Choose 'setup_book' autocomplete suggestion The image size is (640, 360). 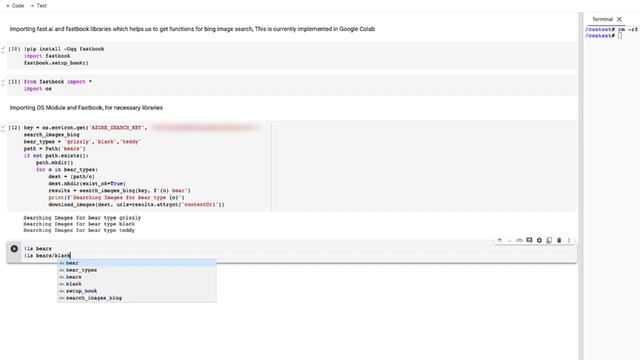pyautogui.click(x=137, y=291)
